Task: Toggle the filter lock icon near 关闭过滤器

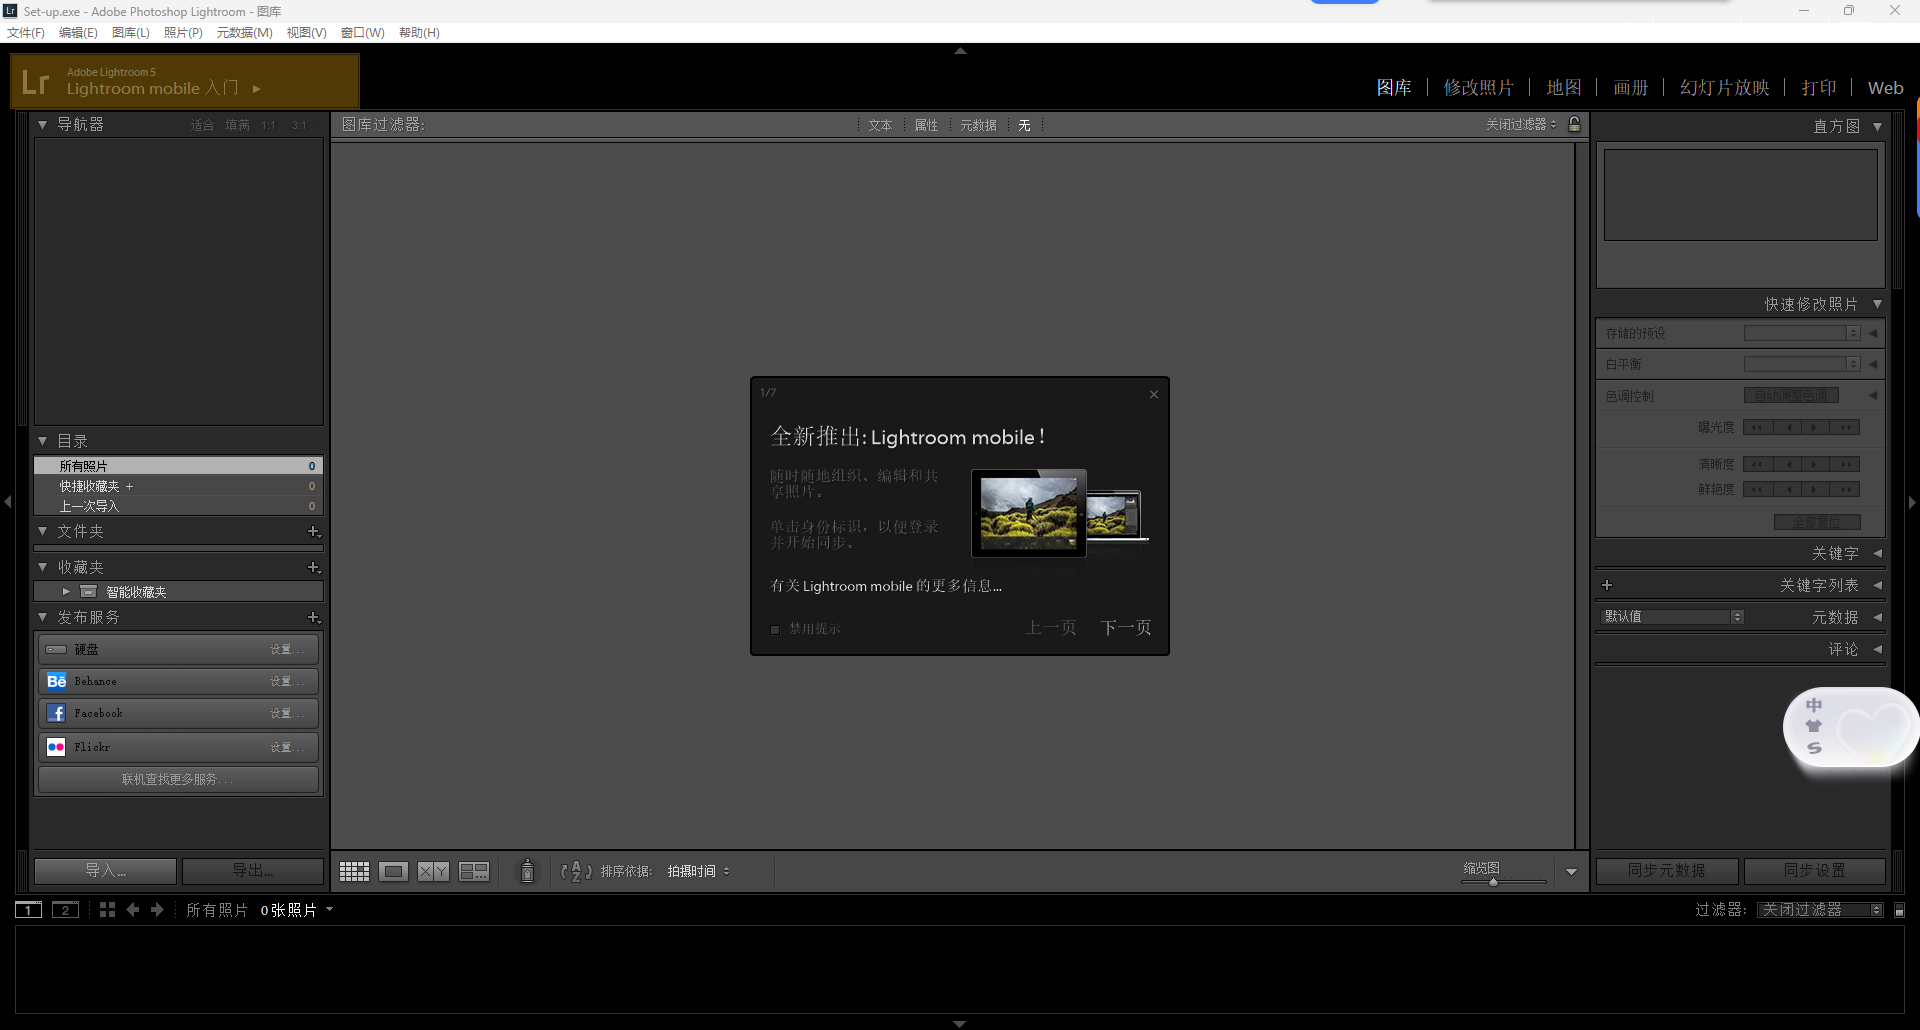Action: pos(1574,124)
